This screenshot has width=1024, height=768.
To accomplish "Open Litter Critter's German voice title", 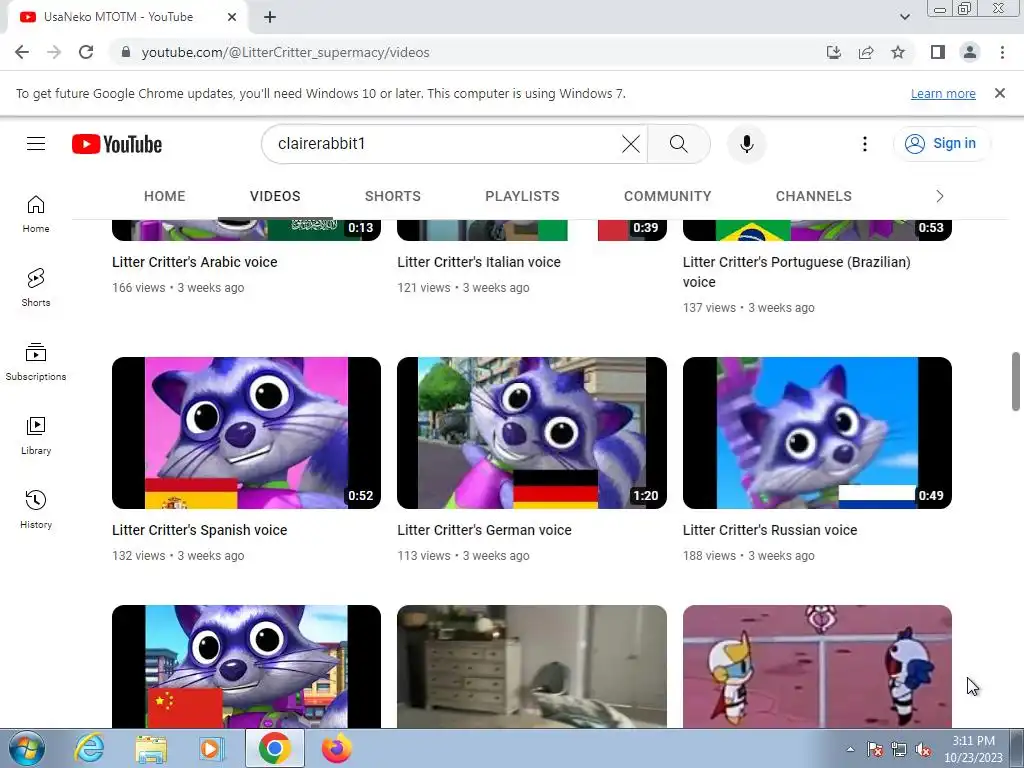I will click(x=484, y=530).
